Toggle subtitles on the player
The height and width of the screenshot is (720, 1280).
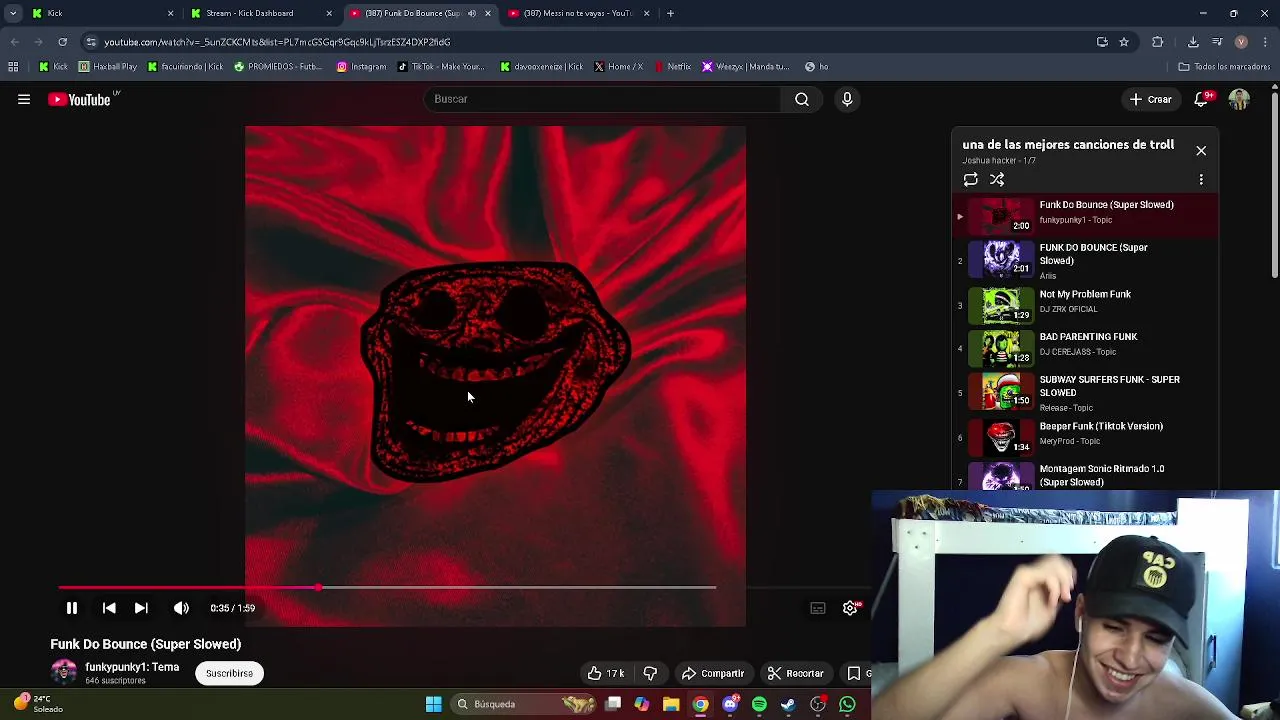[818, 608]
